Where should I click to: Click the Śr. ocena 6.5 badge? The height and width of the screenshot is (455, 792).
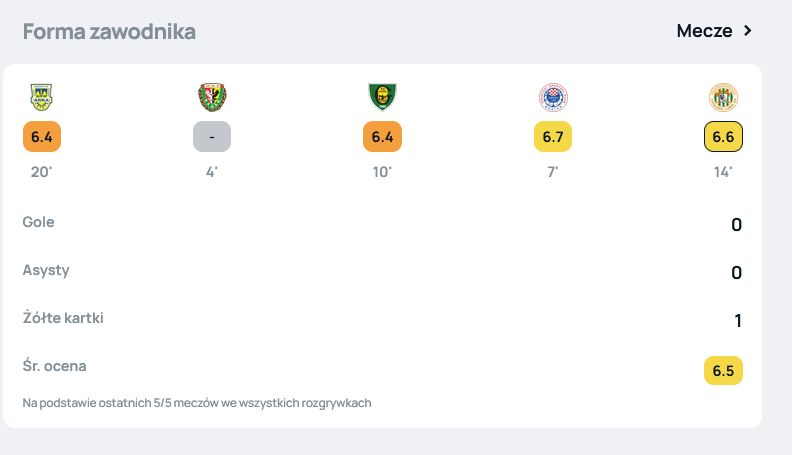coord(723,370)
